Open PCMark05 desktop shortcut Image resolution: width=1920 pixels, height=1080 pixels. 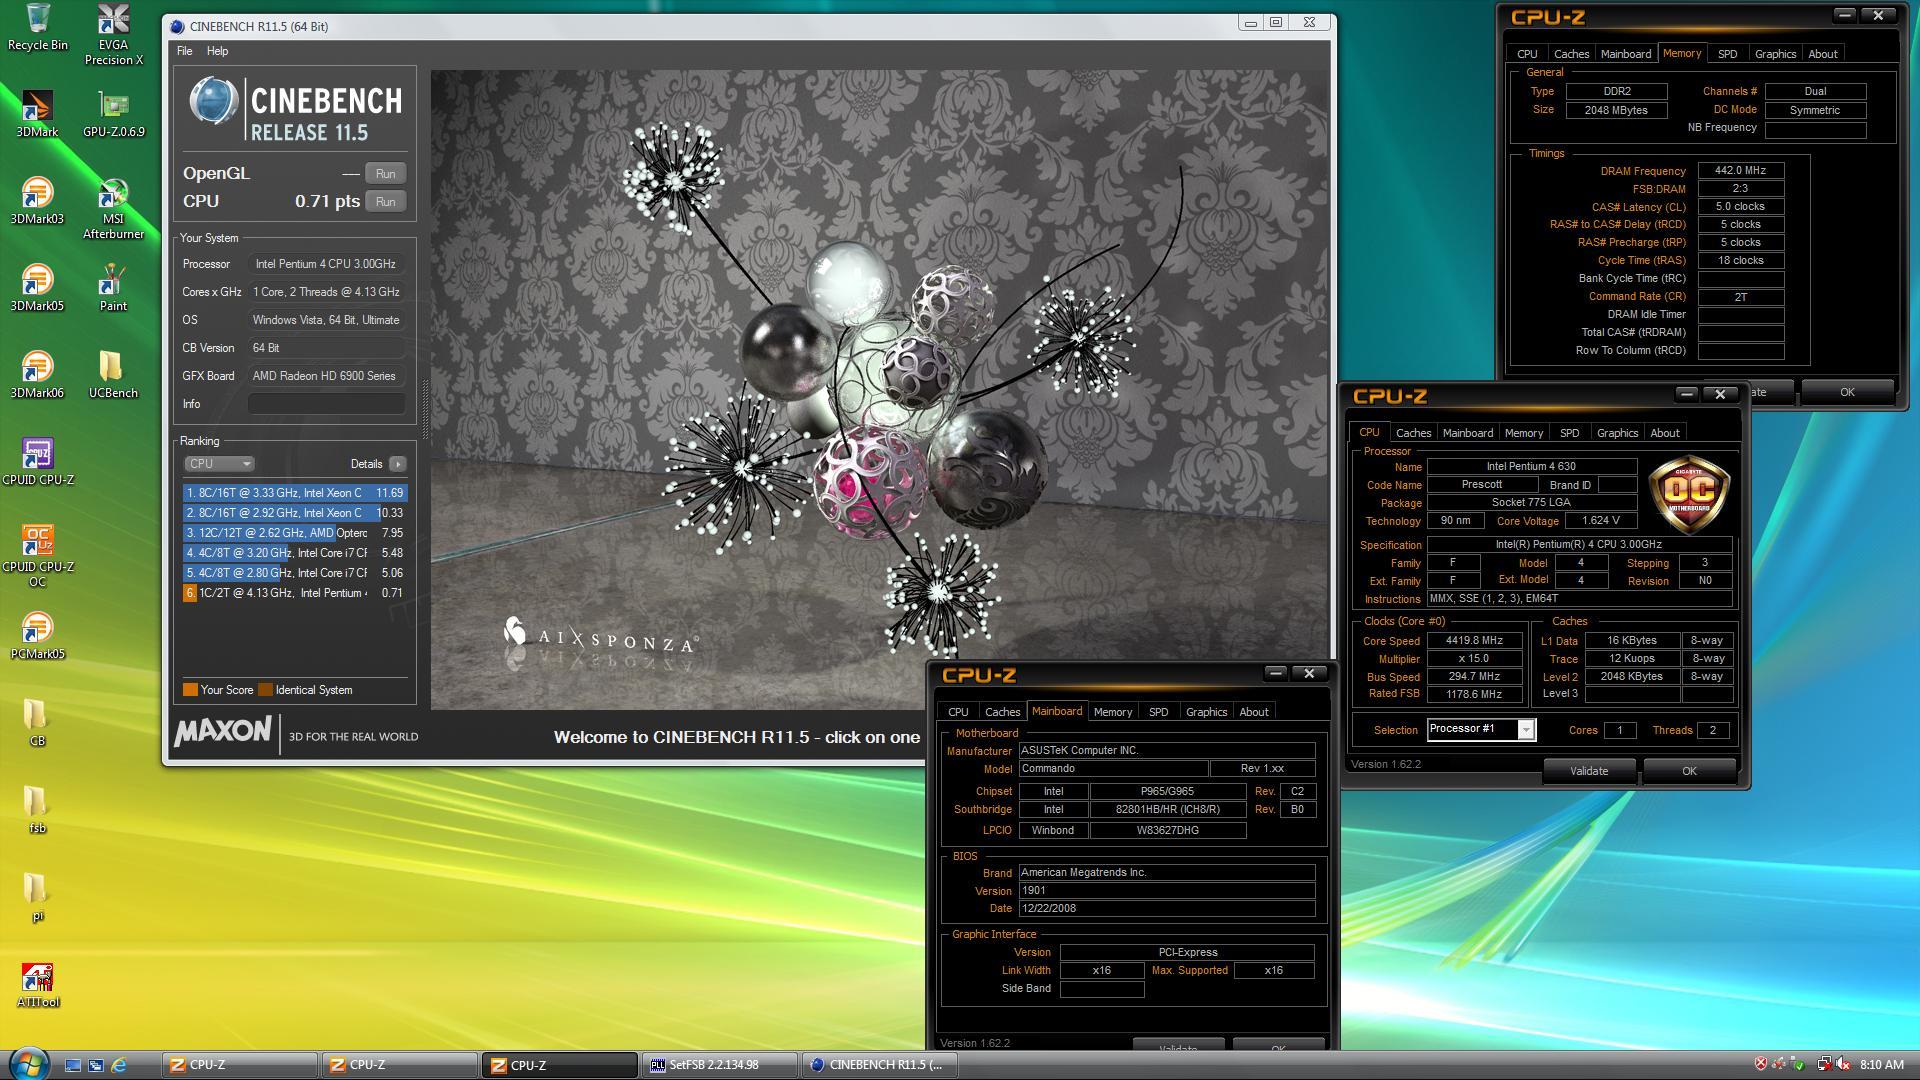pos(37,636)
